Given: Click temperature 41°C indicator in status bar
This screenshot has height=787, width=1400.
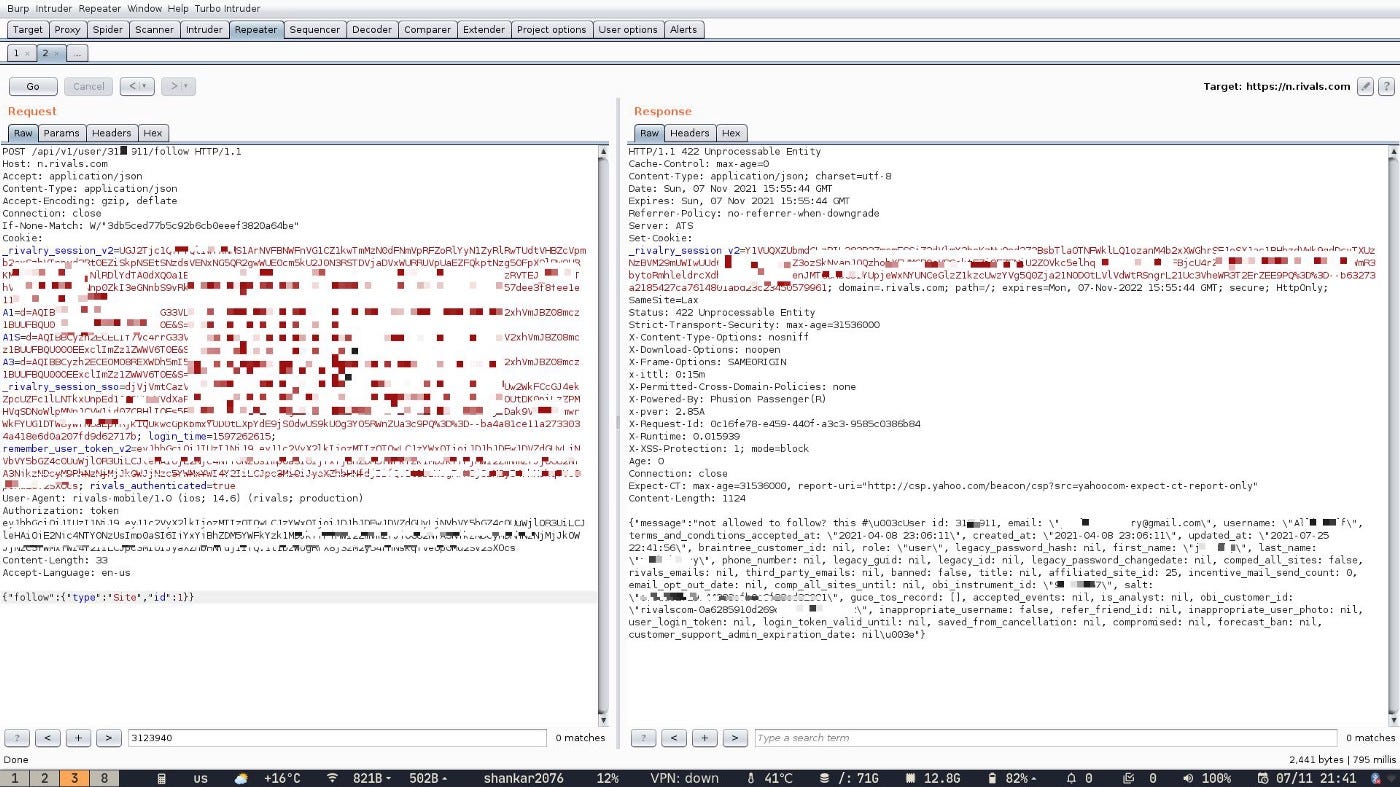Looking at the screenshot, I should pos(770,778).
